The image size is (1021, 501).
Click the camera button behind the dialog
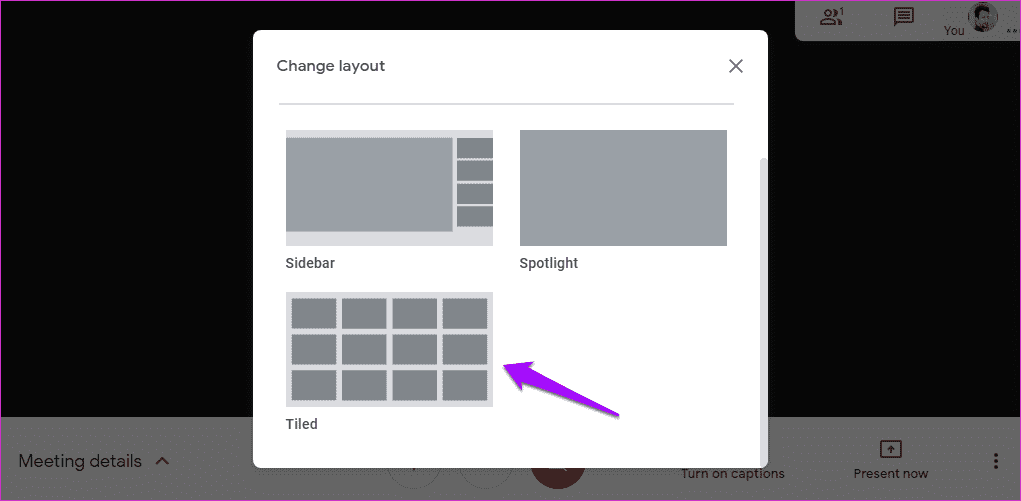pyautogui.click(x=486, y=478)
